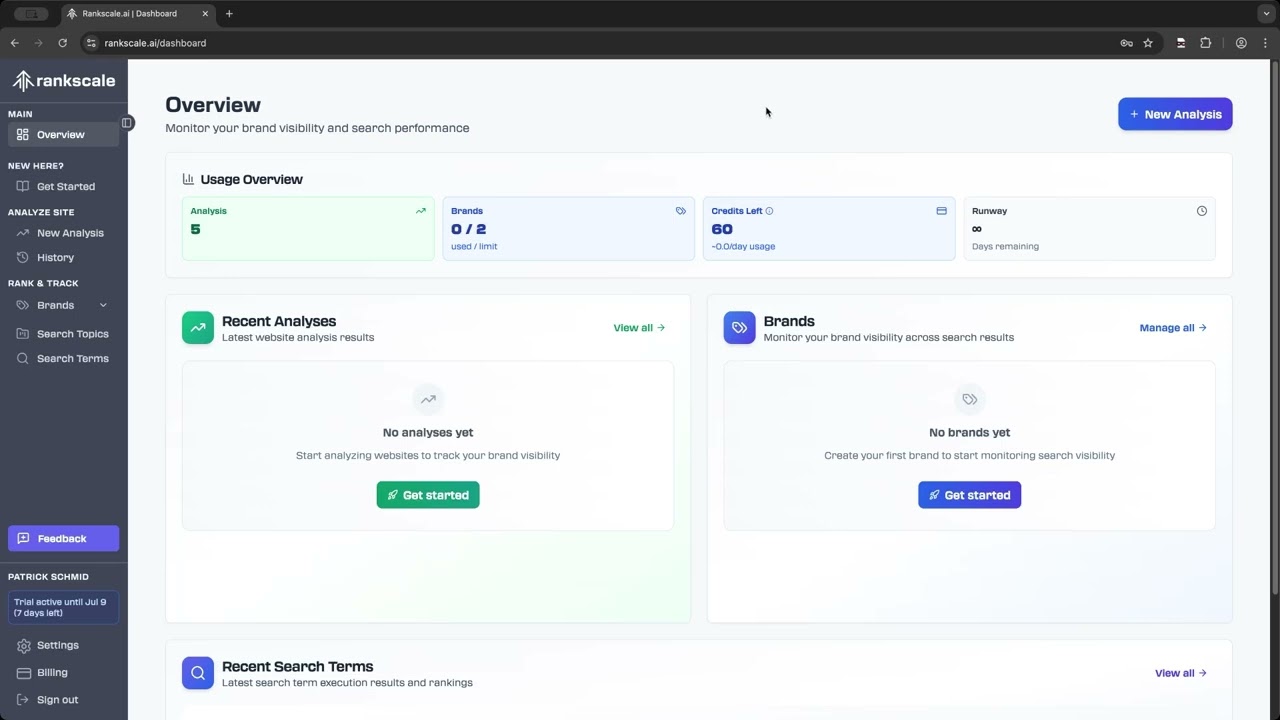Click the Rankscale logo
The image size is (1280, 720).
tap(63, 80)
